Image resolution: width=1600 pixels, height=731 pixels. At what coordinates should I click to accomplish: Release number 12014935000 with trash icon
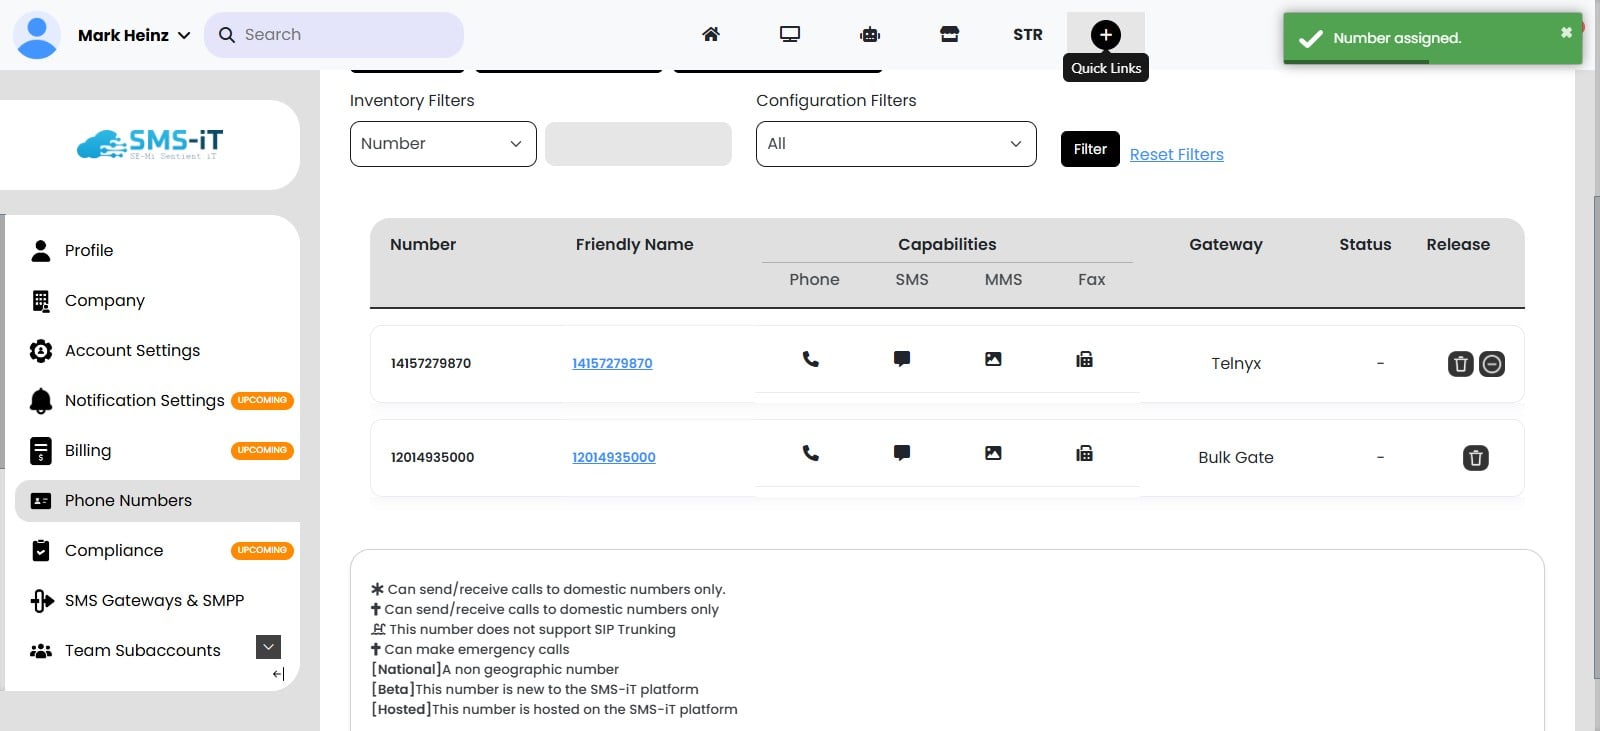(x=1476, y=458)
